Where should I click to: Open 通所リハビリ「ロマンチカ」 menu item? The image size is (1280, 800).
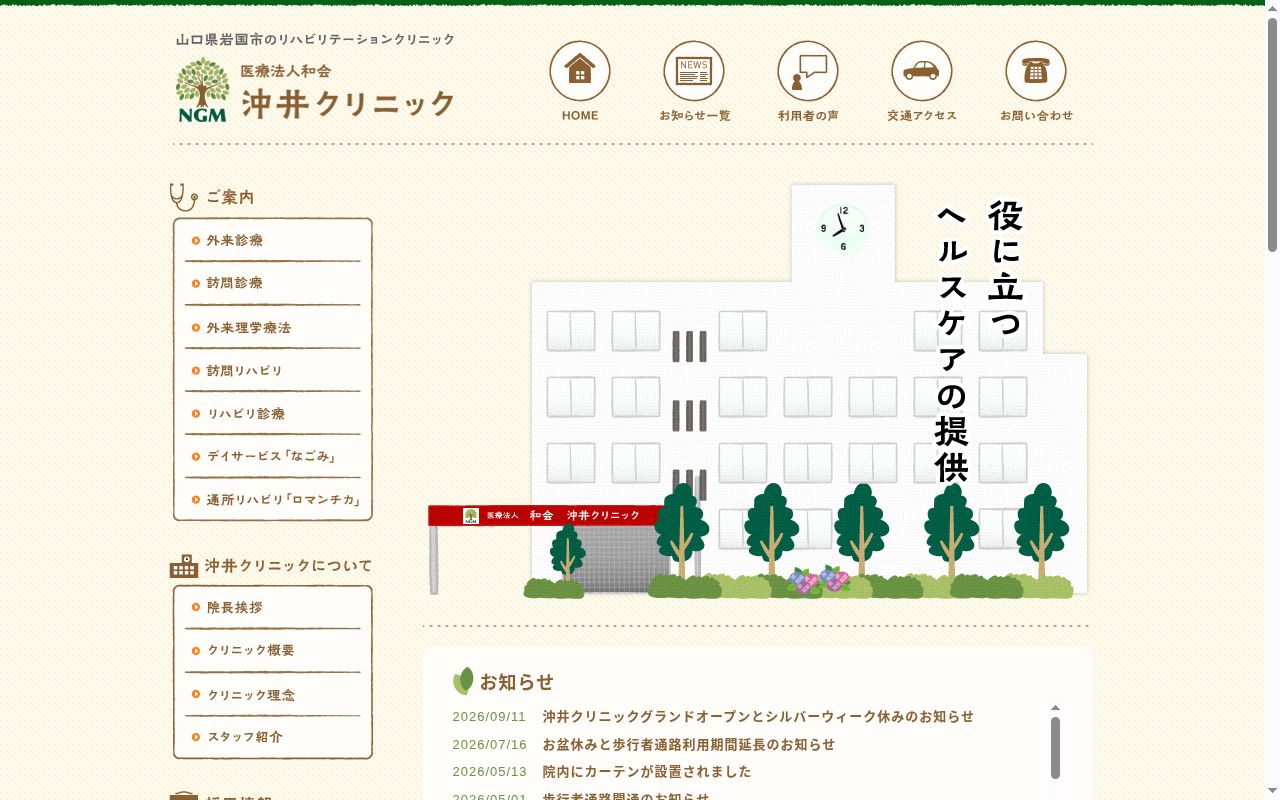[272, 500]
